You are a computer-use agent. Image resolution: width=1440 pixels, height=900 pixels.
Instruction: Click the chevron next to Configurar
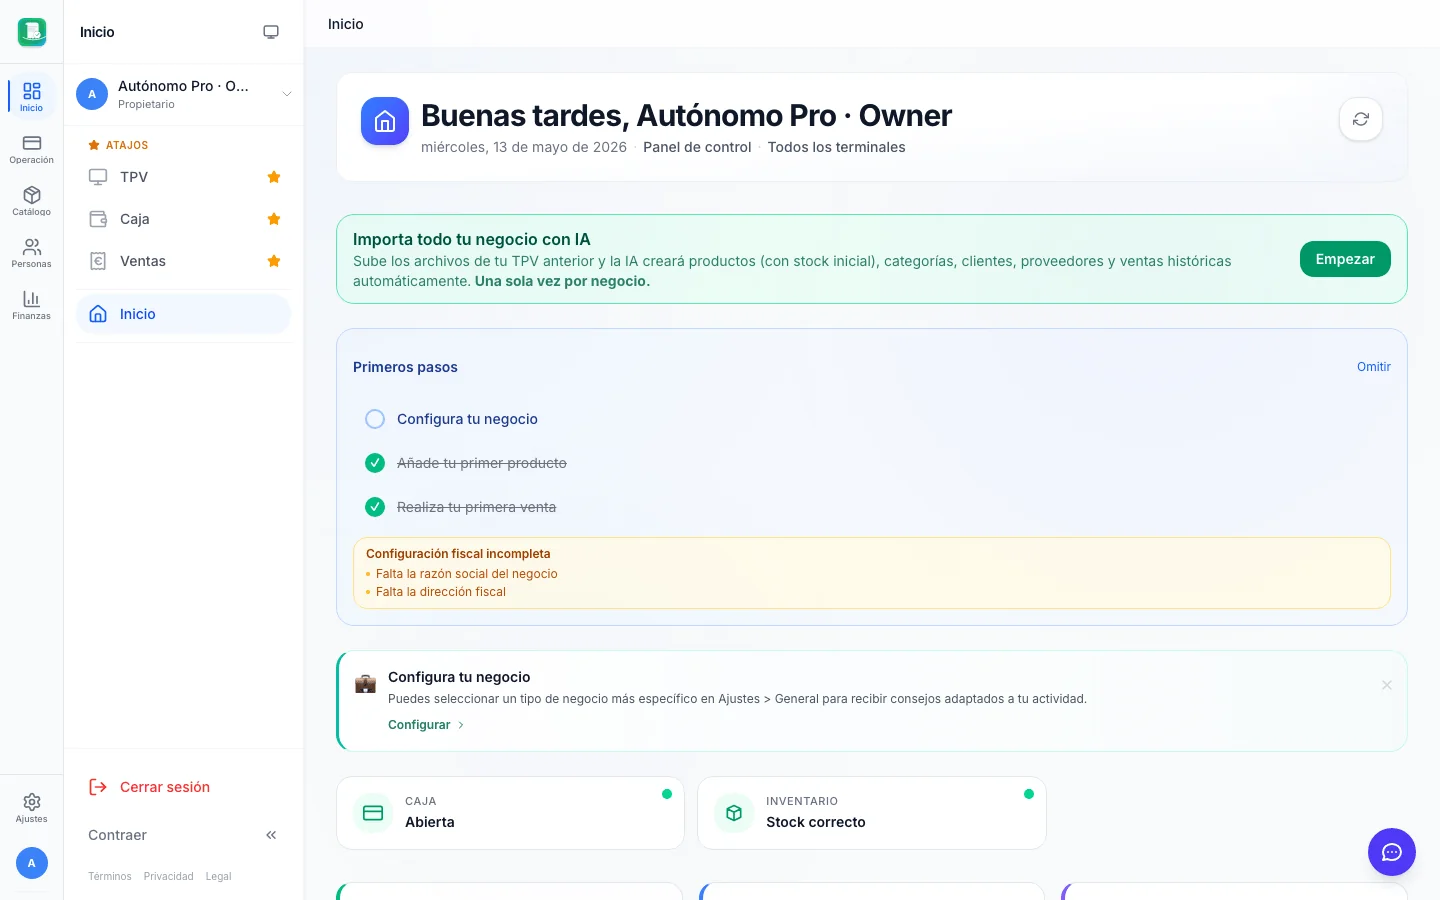461,725
